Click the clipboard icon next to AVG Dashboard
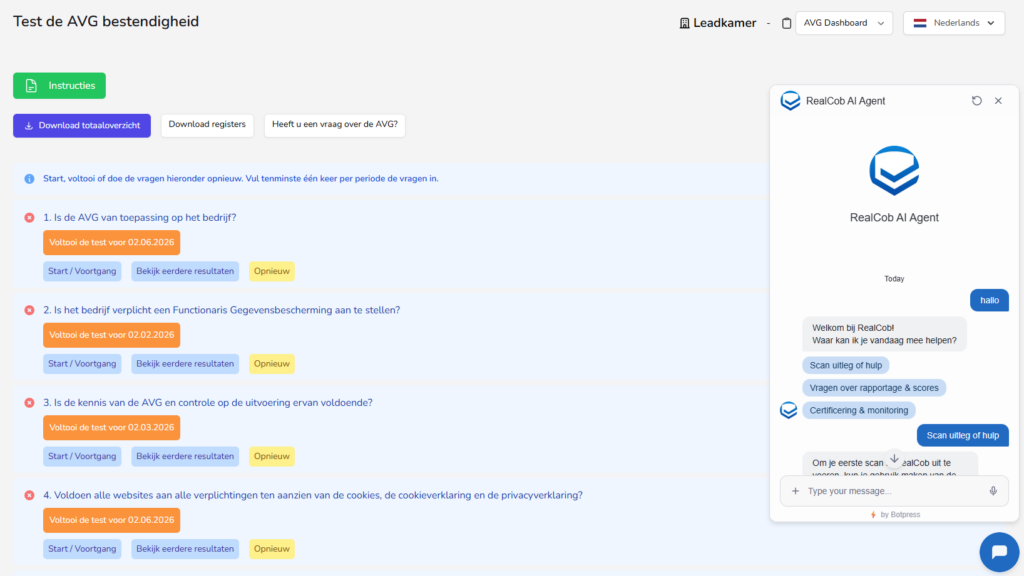 click(x=786, y=23)
